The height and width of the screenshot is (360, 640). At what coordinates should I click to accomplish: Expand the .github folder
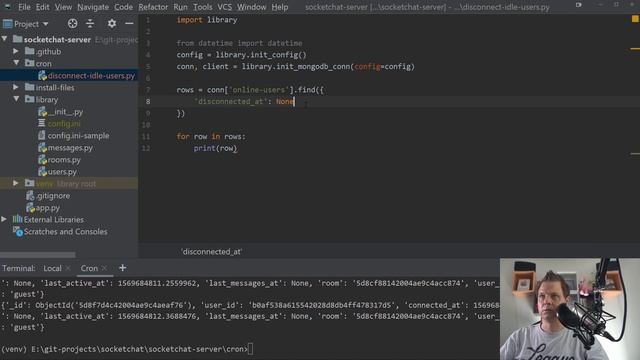[16, 51]
